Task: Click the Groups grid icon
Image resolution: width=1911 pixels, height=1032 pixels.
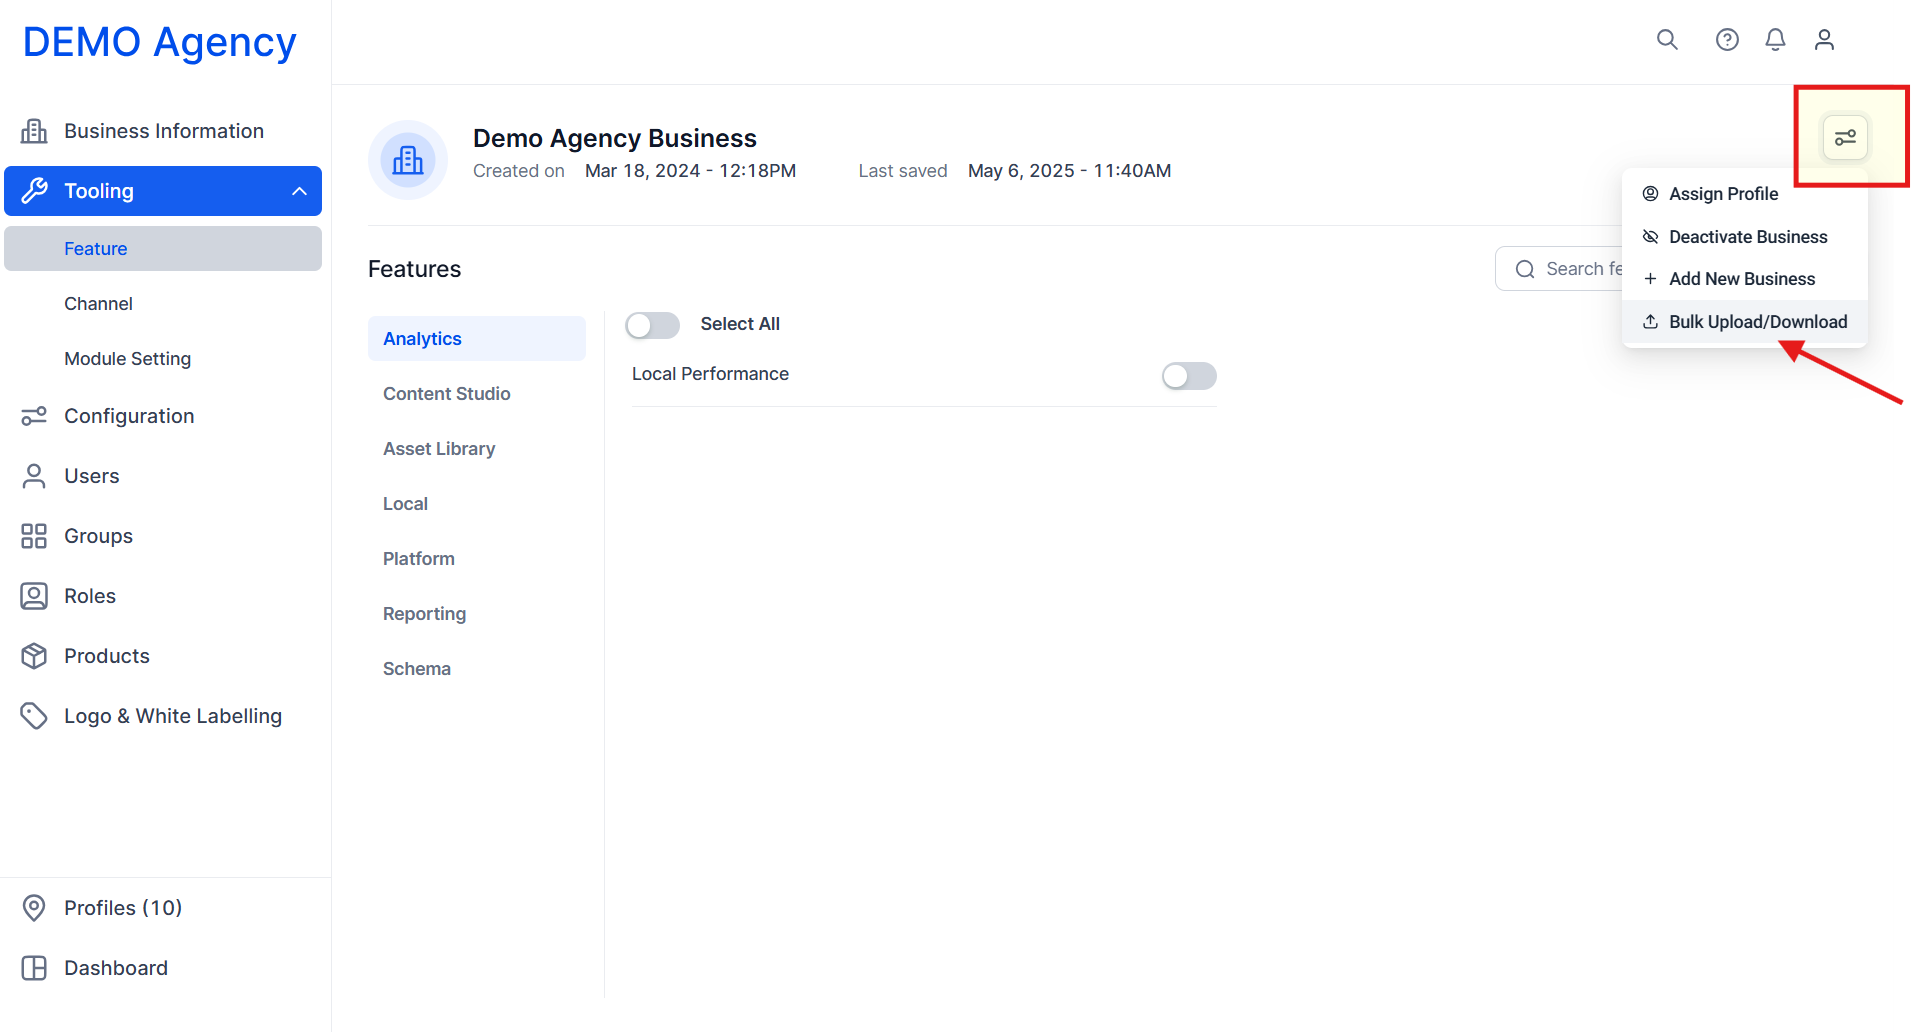Action: (34, 536)
